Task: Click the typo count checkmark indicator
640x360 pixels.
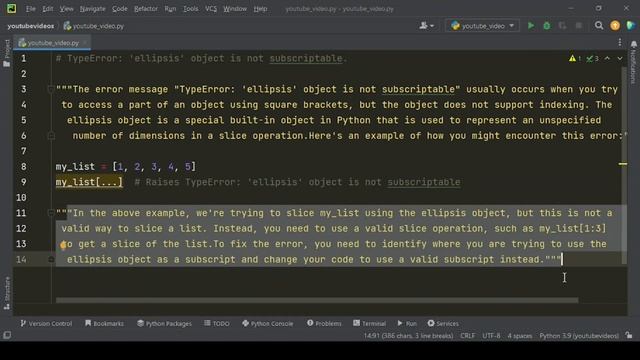Action: pyautogui.click(x=593, y=59)
